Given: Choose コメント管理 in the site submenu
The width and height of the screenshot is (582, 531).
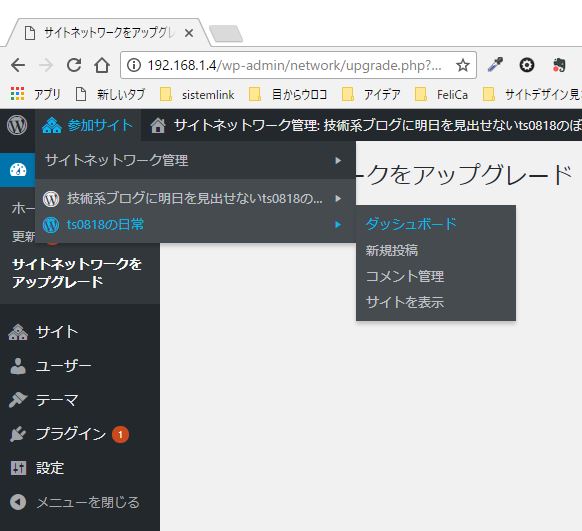Looking at the screenshot, I should (x=405, y=276).
